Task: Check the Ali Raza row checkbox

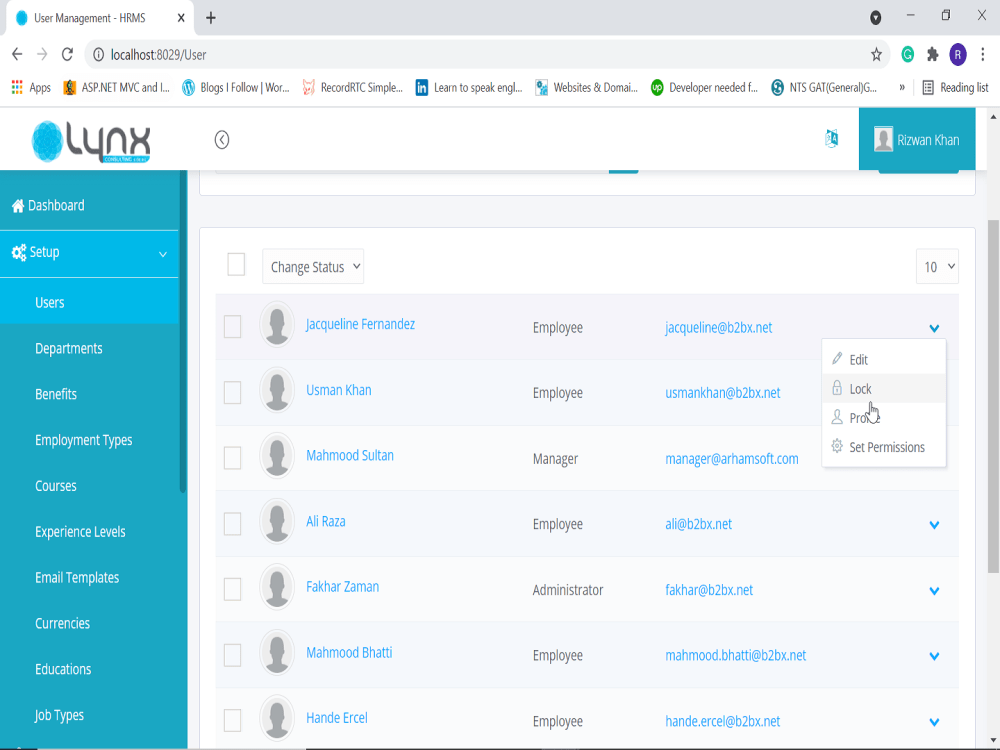Action: (232, 524)
